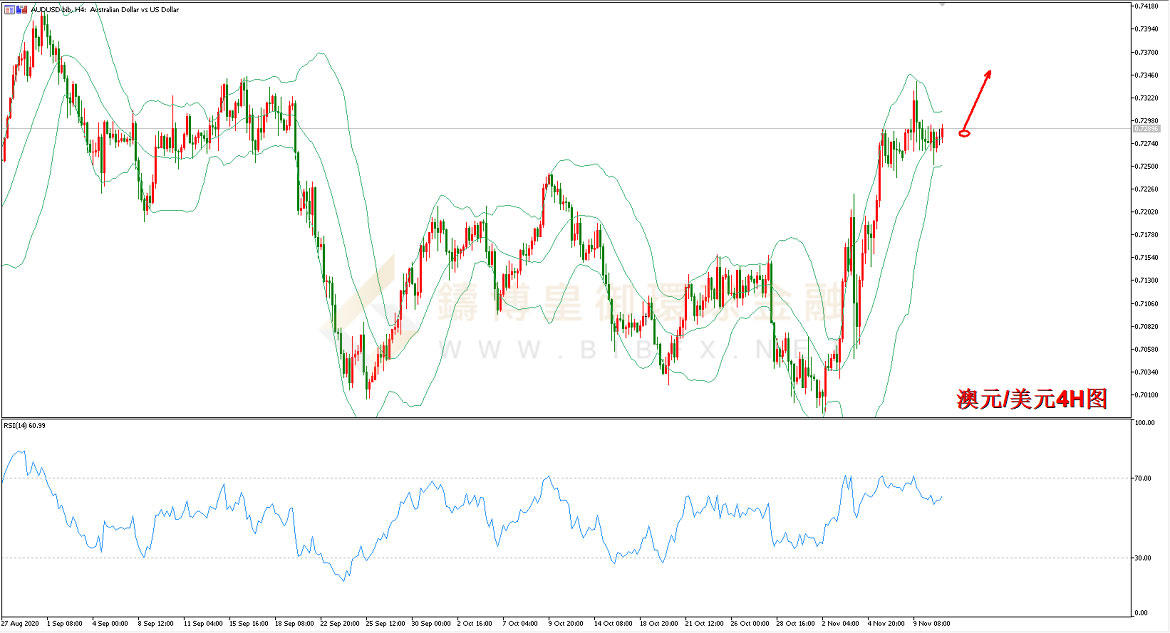Click the 22 Sep 20:00 time axis label

click(x=340, y=623)
